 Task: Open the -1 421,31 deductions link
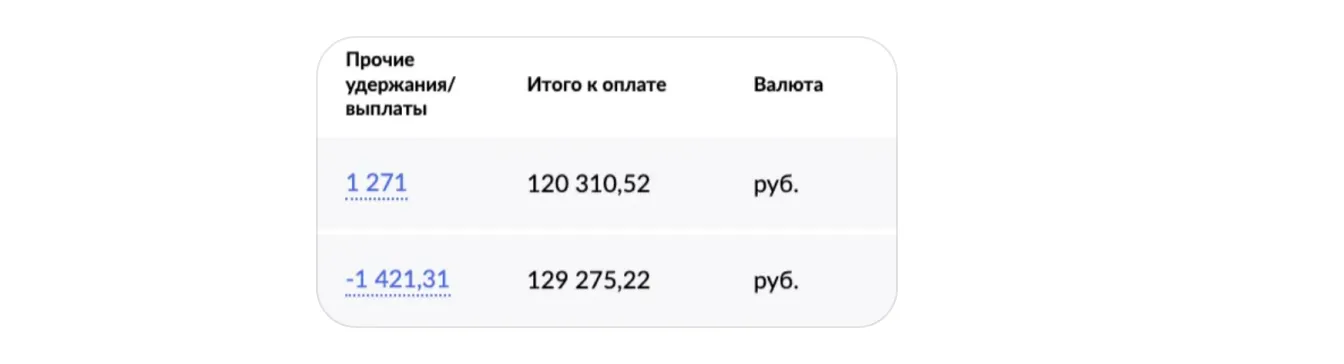(x=397, y=280)
